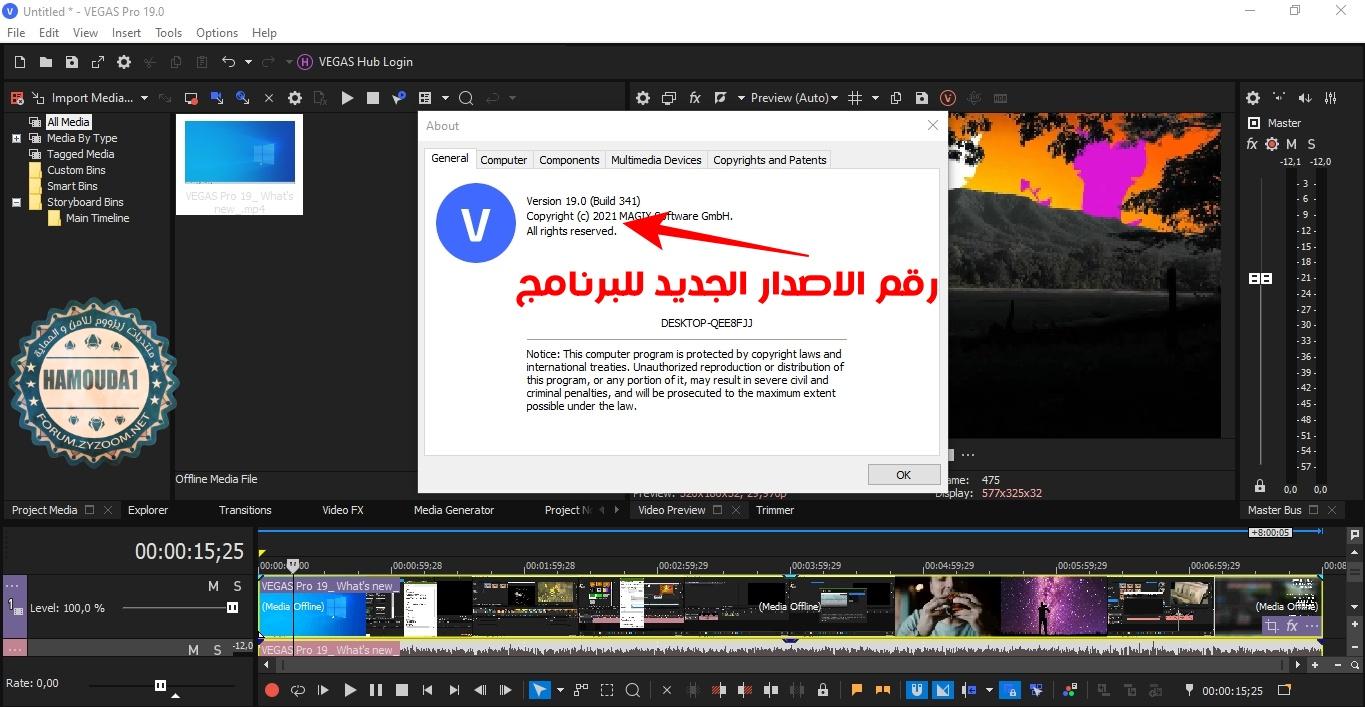Solo the Master bus
The height and width of the screenshot is (707, 1365).
[1312, 144]
